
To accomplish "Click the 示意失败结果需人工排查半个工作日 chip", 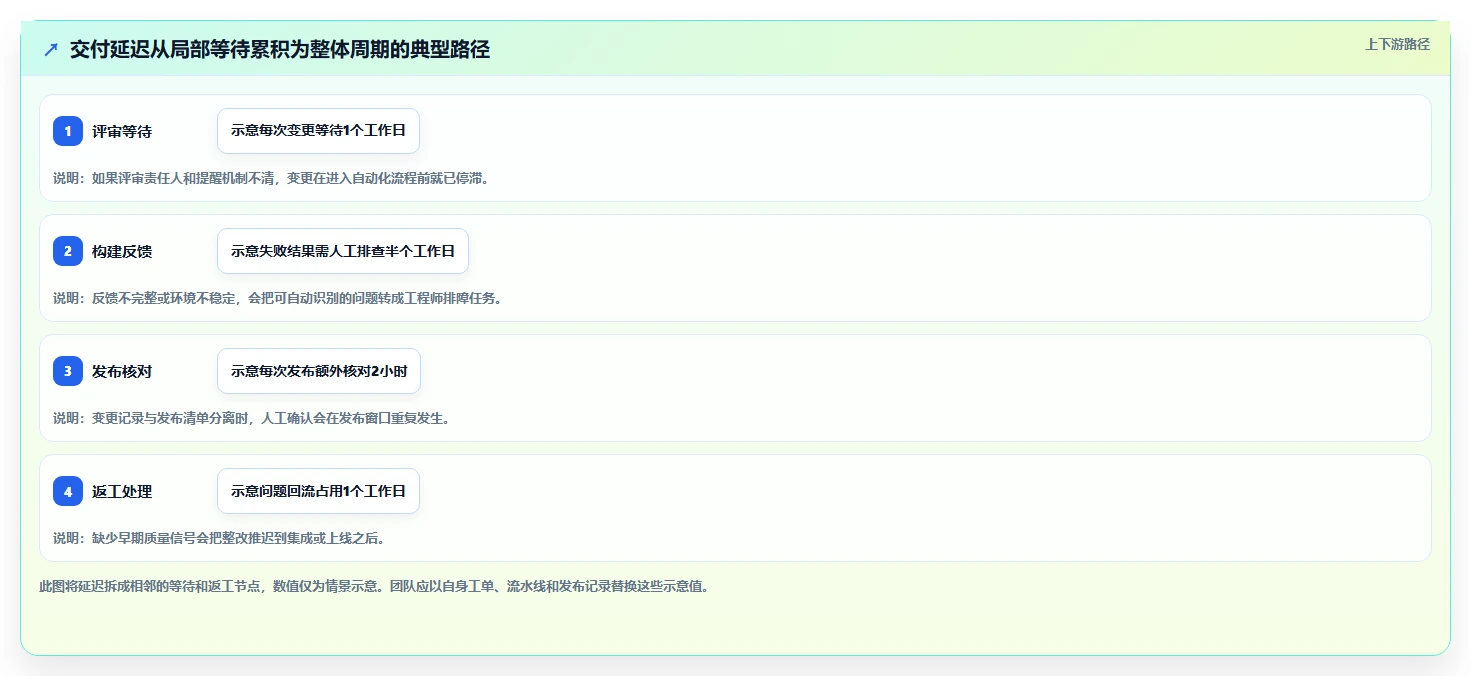I will [x=343, y=251].
